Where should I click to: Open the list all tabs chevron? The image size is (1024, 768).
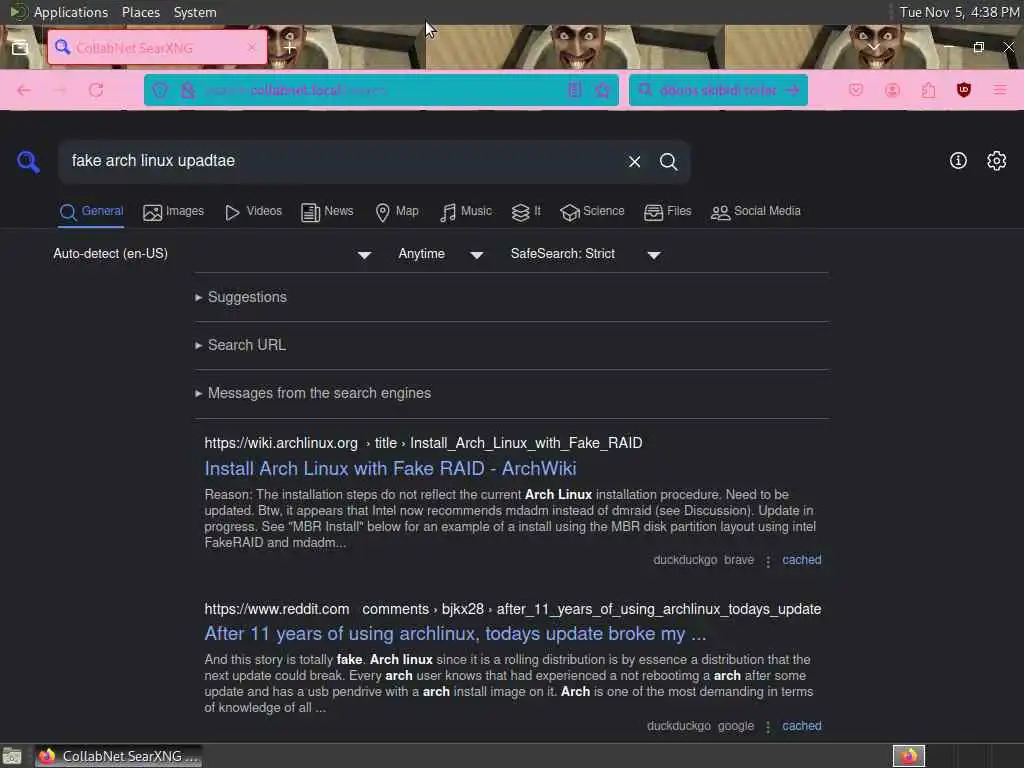click(872, 48)
